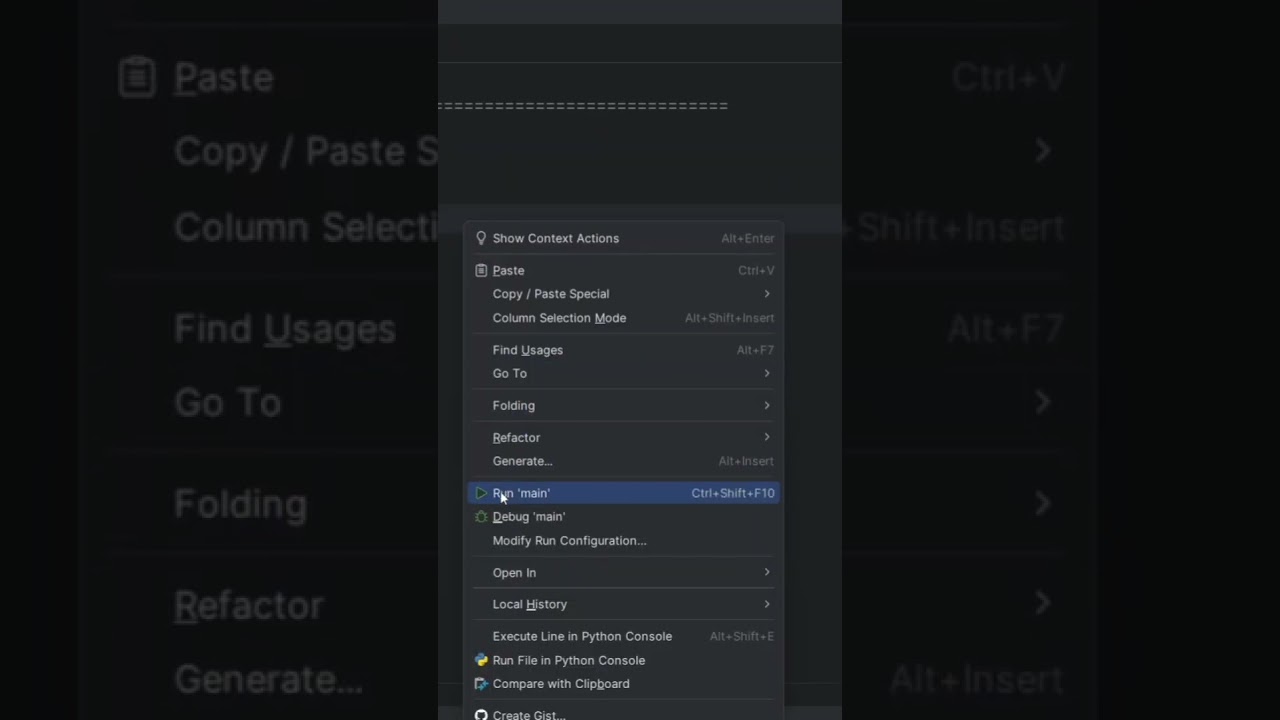Select the Generate... menu entry
This screenshot has width=1280, height=720.
point(522,461)
